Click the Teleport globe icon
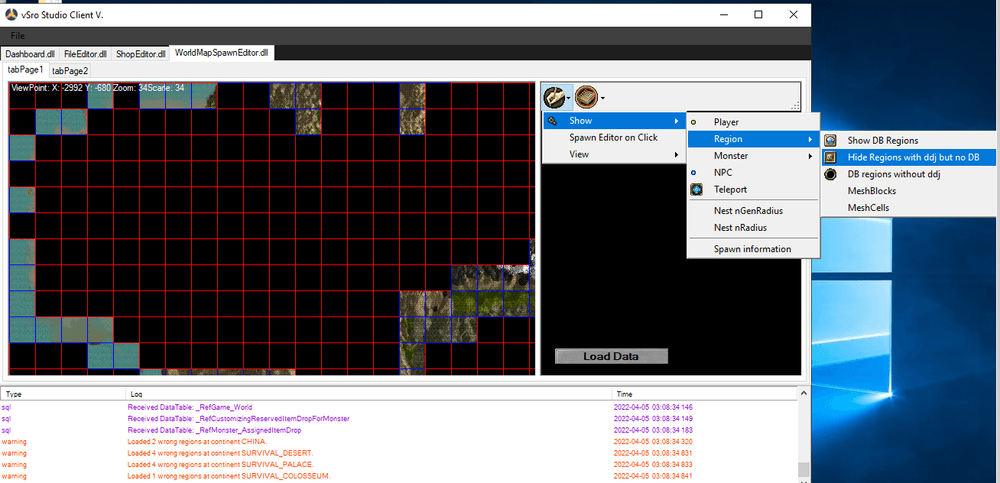 [x=696, y=189]
